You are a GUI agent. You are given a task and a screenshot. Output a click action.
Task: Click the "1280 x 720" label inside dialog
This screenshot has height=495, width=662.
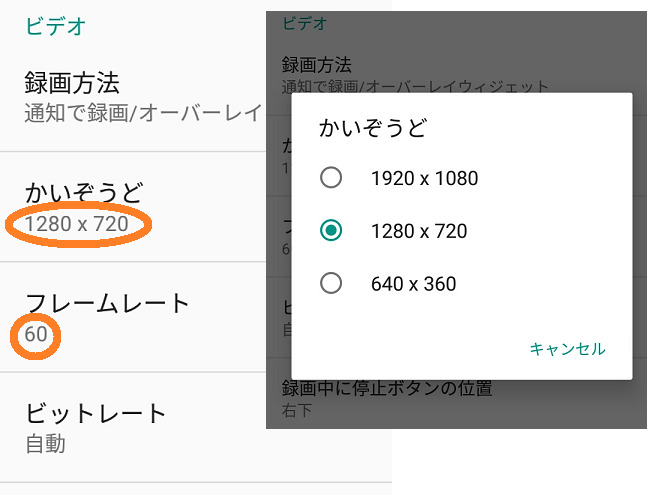pos(418,231)
